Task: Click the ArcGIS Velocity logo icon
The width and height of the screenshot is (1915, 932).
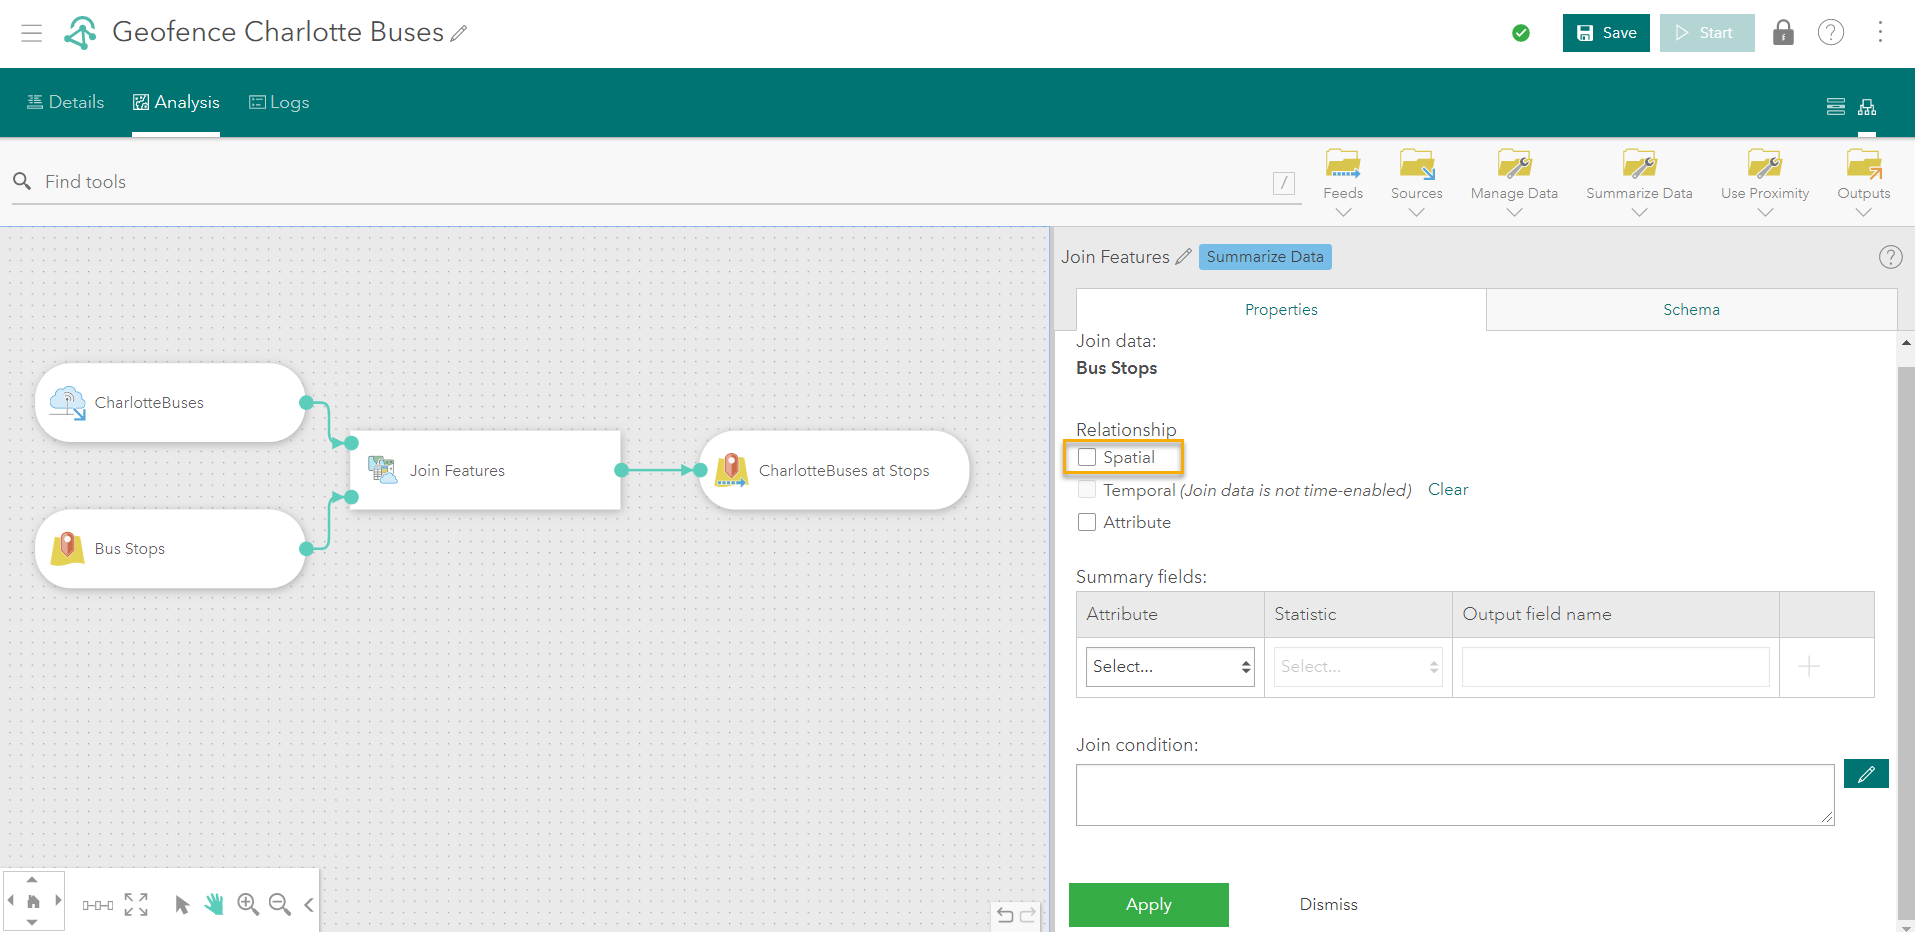Action: point(80,33)
